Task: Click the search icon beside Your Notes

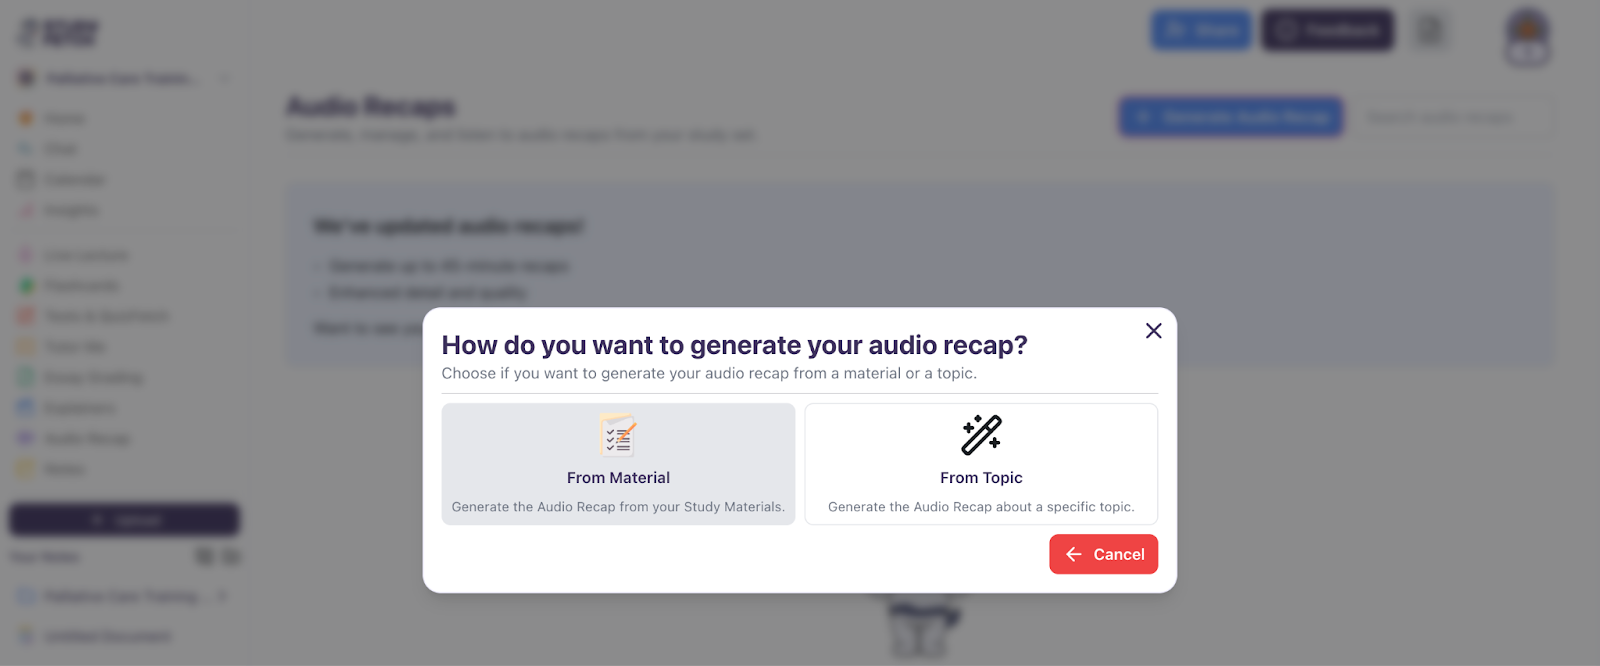Action: 205,556
